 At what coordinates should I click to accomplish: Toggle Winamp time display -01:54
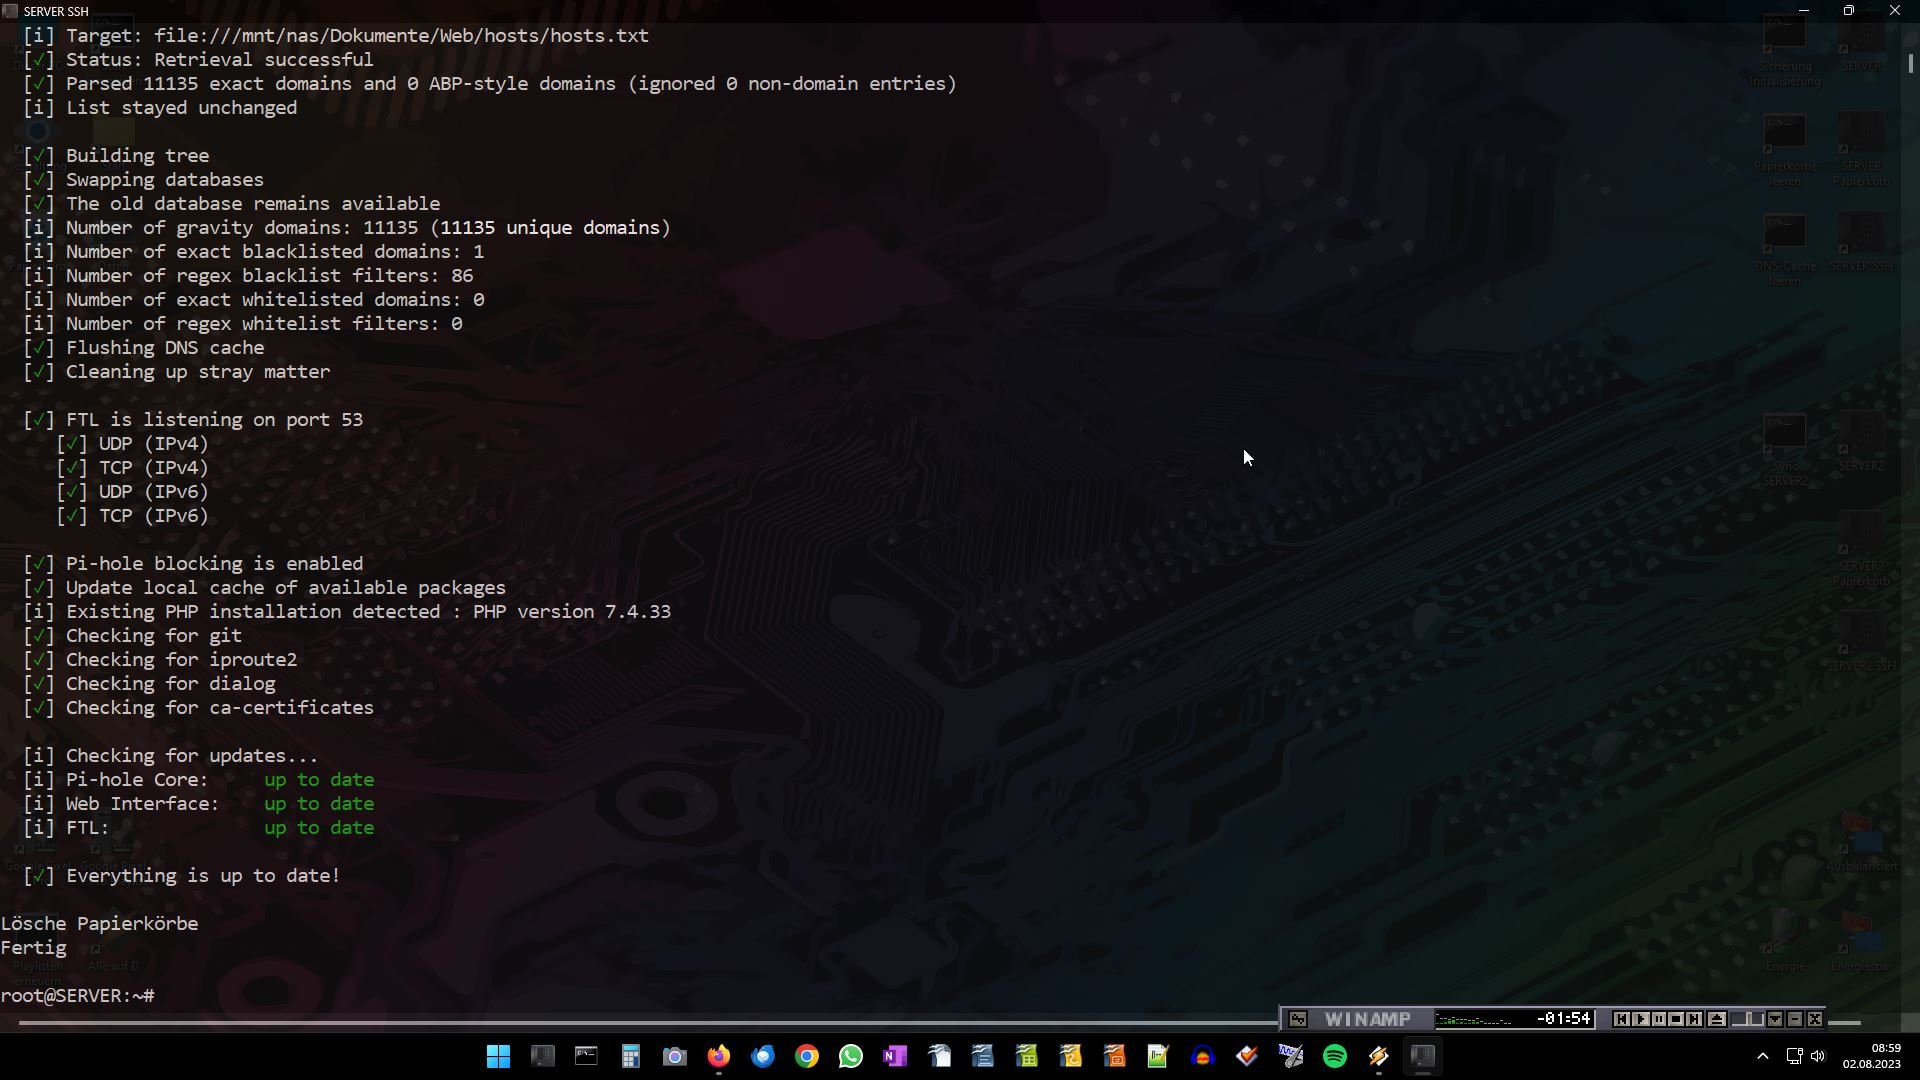[x=1564, y=1019]
